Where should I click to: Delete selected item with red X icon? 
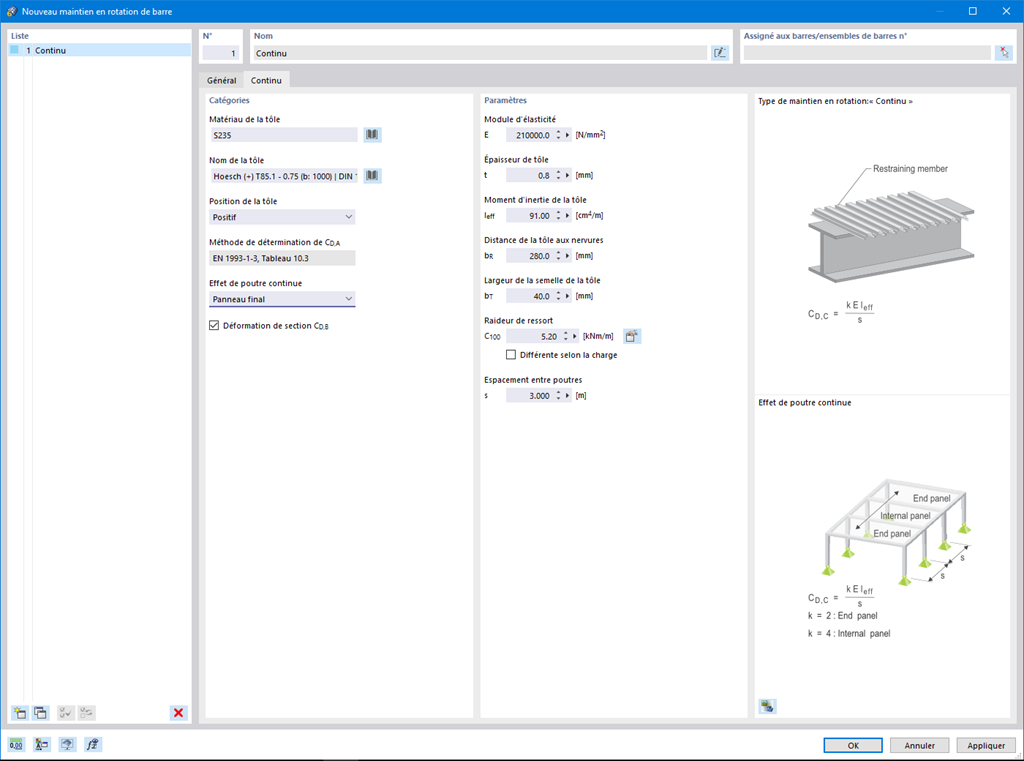click(x=178, y=713)
